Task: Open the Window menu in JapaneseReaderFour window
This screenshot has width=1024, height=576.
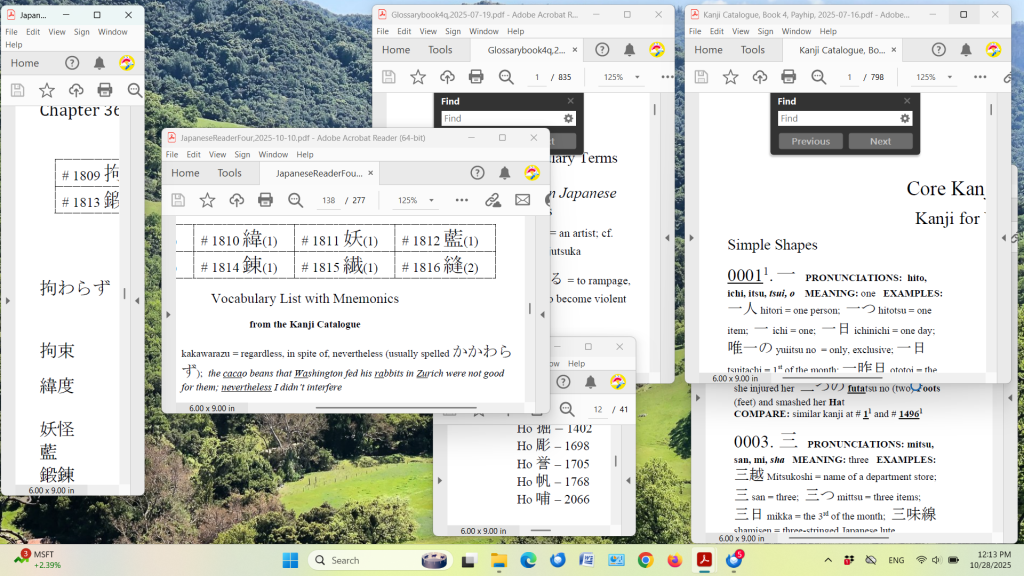Action: pyautogui.click(x=273, y=155)
